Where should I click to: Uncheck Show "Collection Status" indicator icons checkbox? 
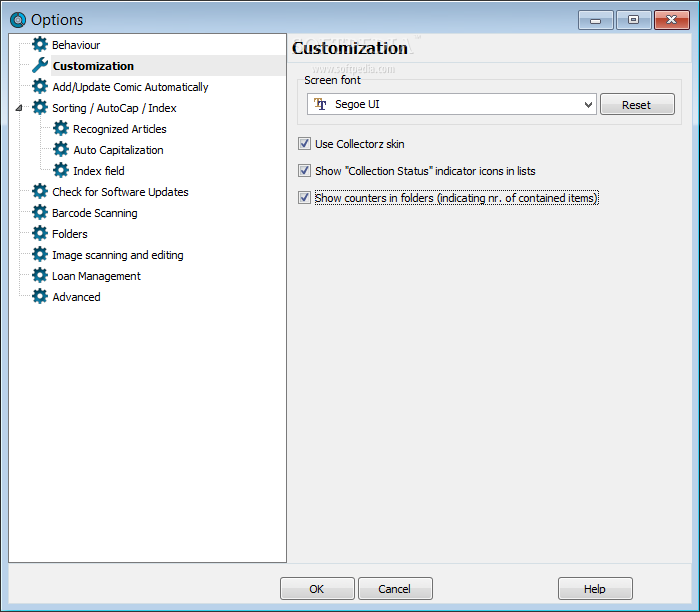(304, 171)
